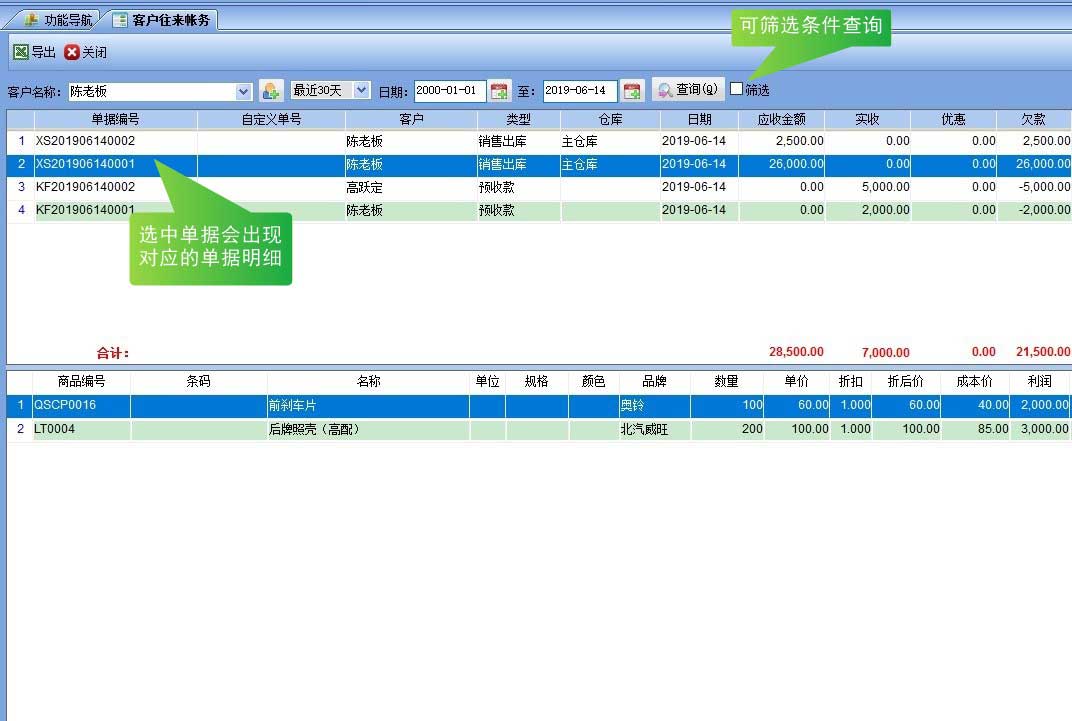The height and width of the screenshot is (721, 1072).
Task: Select document row XS201906140001
Action: pos(539,164)
